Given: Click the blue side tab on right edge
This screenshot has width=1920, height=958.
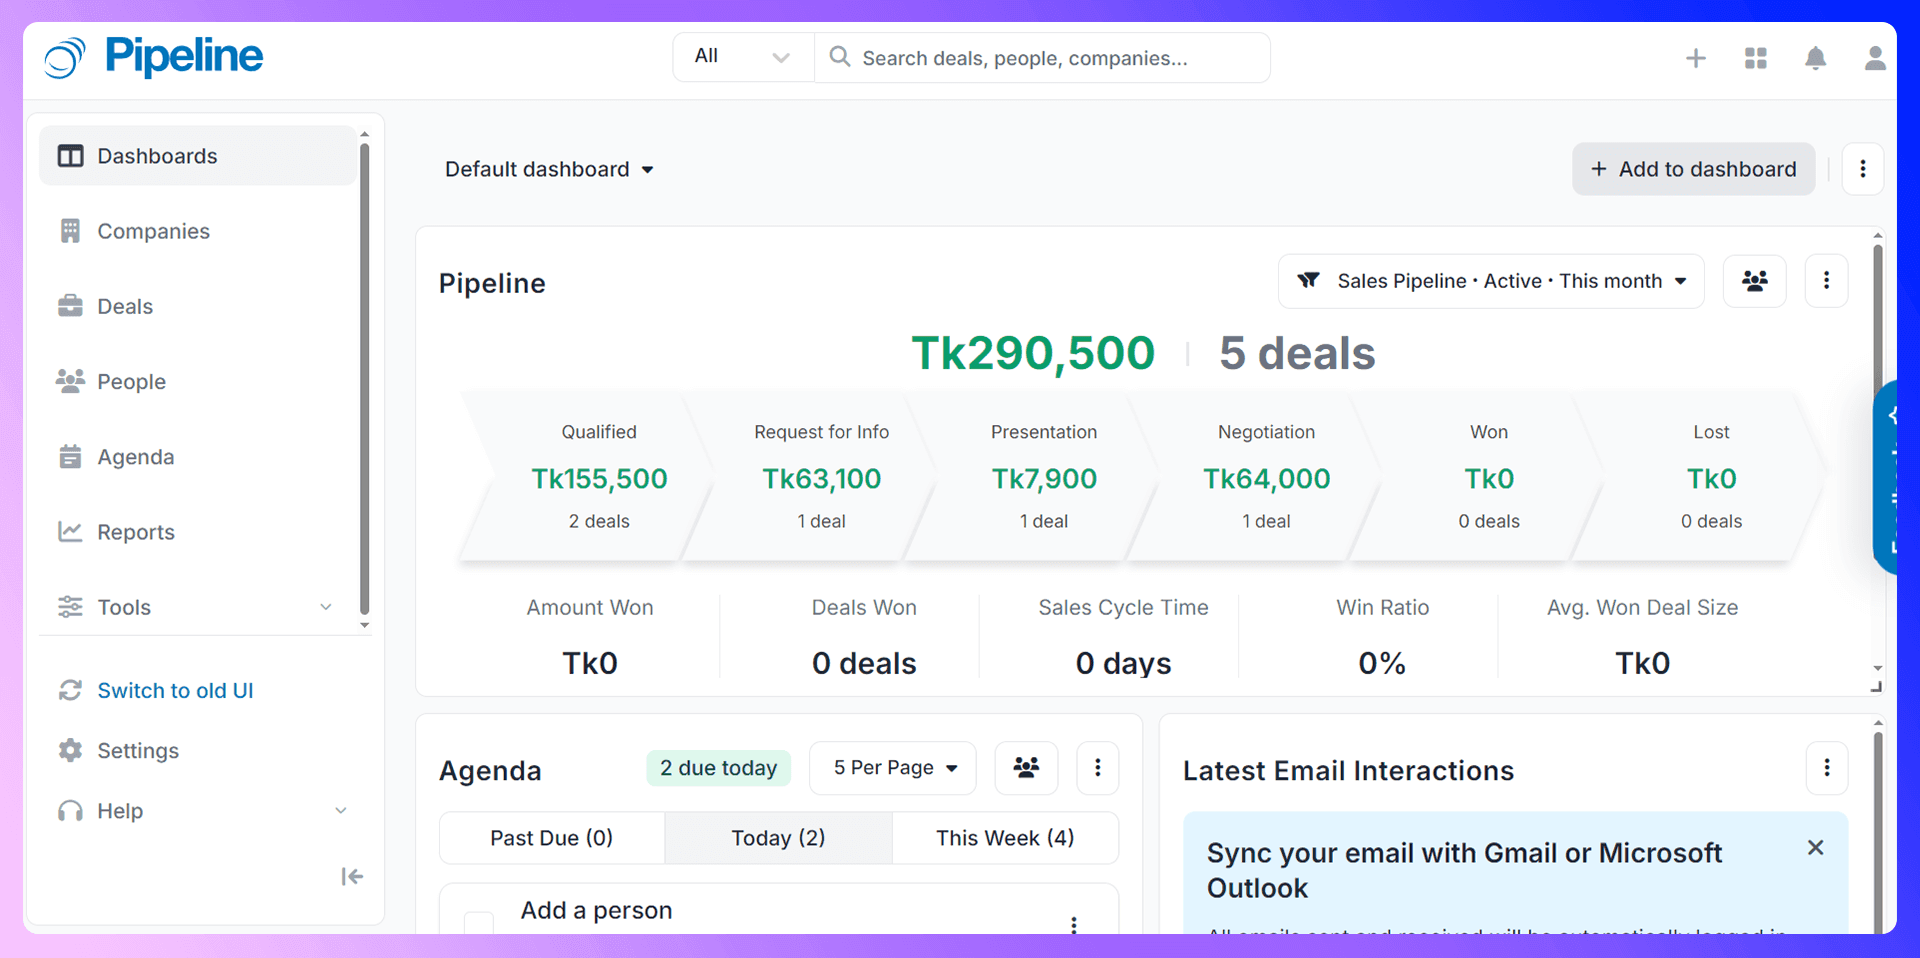Looking at the screenshot, I should (x=1887, y=477).
